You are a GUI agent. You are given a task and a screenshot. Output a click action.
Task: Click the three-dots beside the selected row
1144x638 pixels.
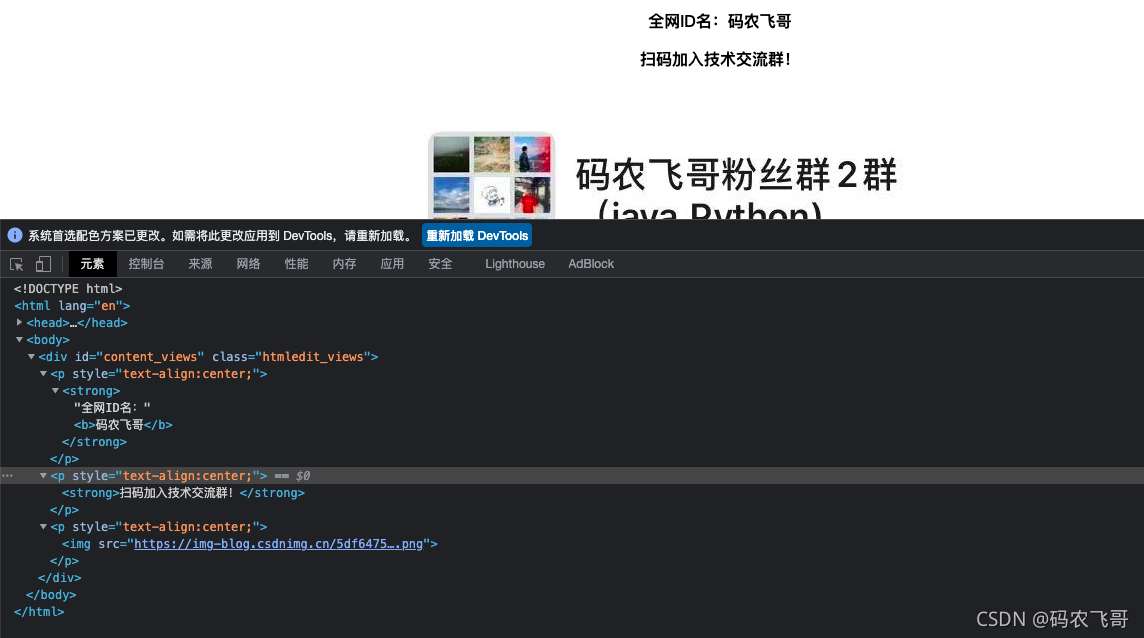7,476
